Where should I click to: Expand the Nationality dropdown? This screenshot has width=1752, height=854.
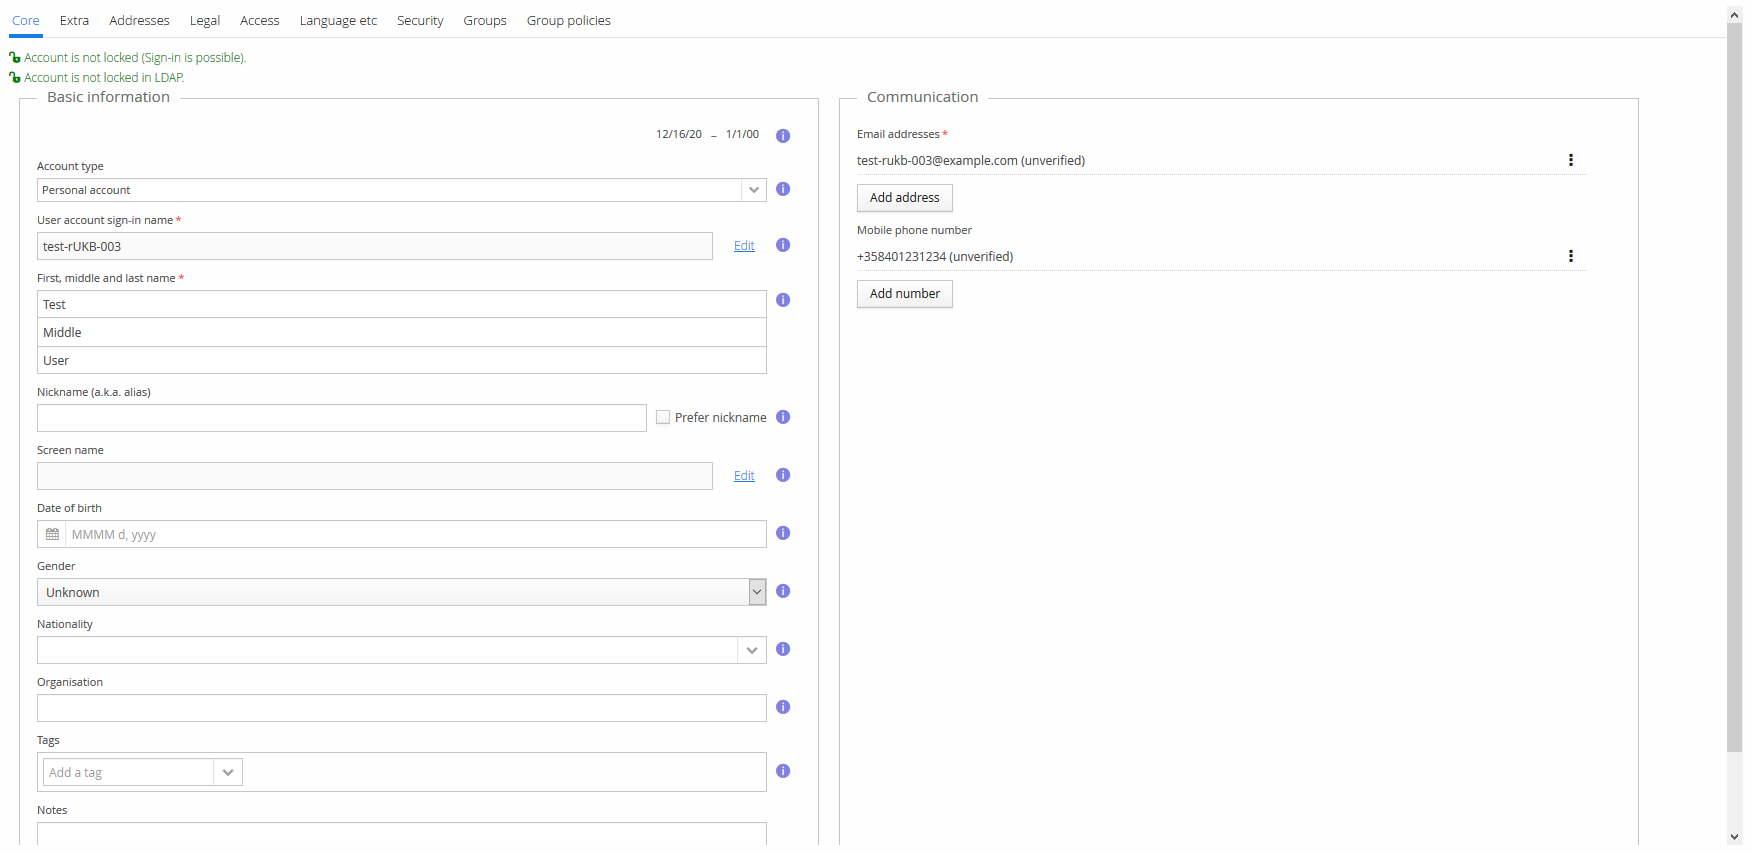point(752,650)
